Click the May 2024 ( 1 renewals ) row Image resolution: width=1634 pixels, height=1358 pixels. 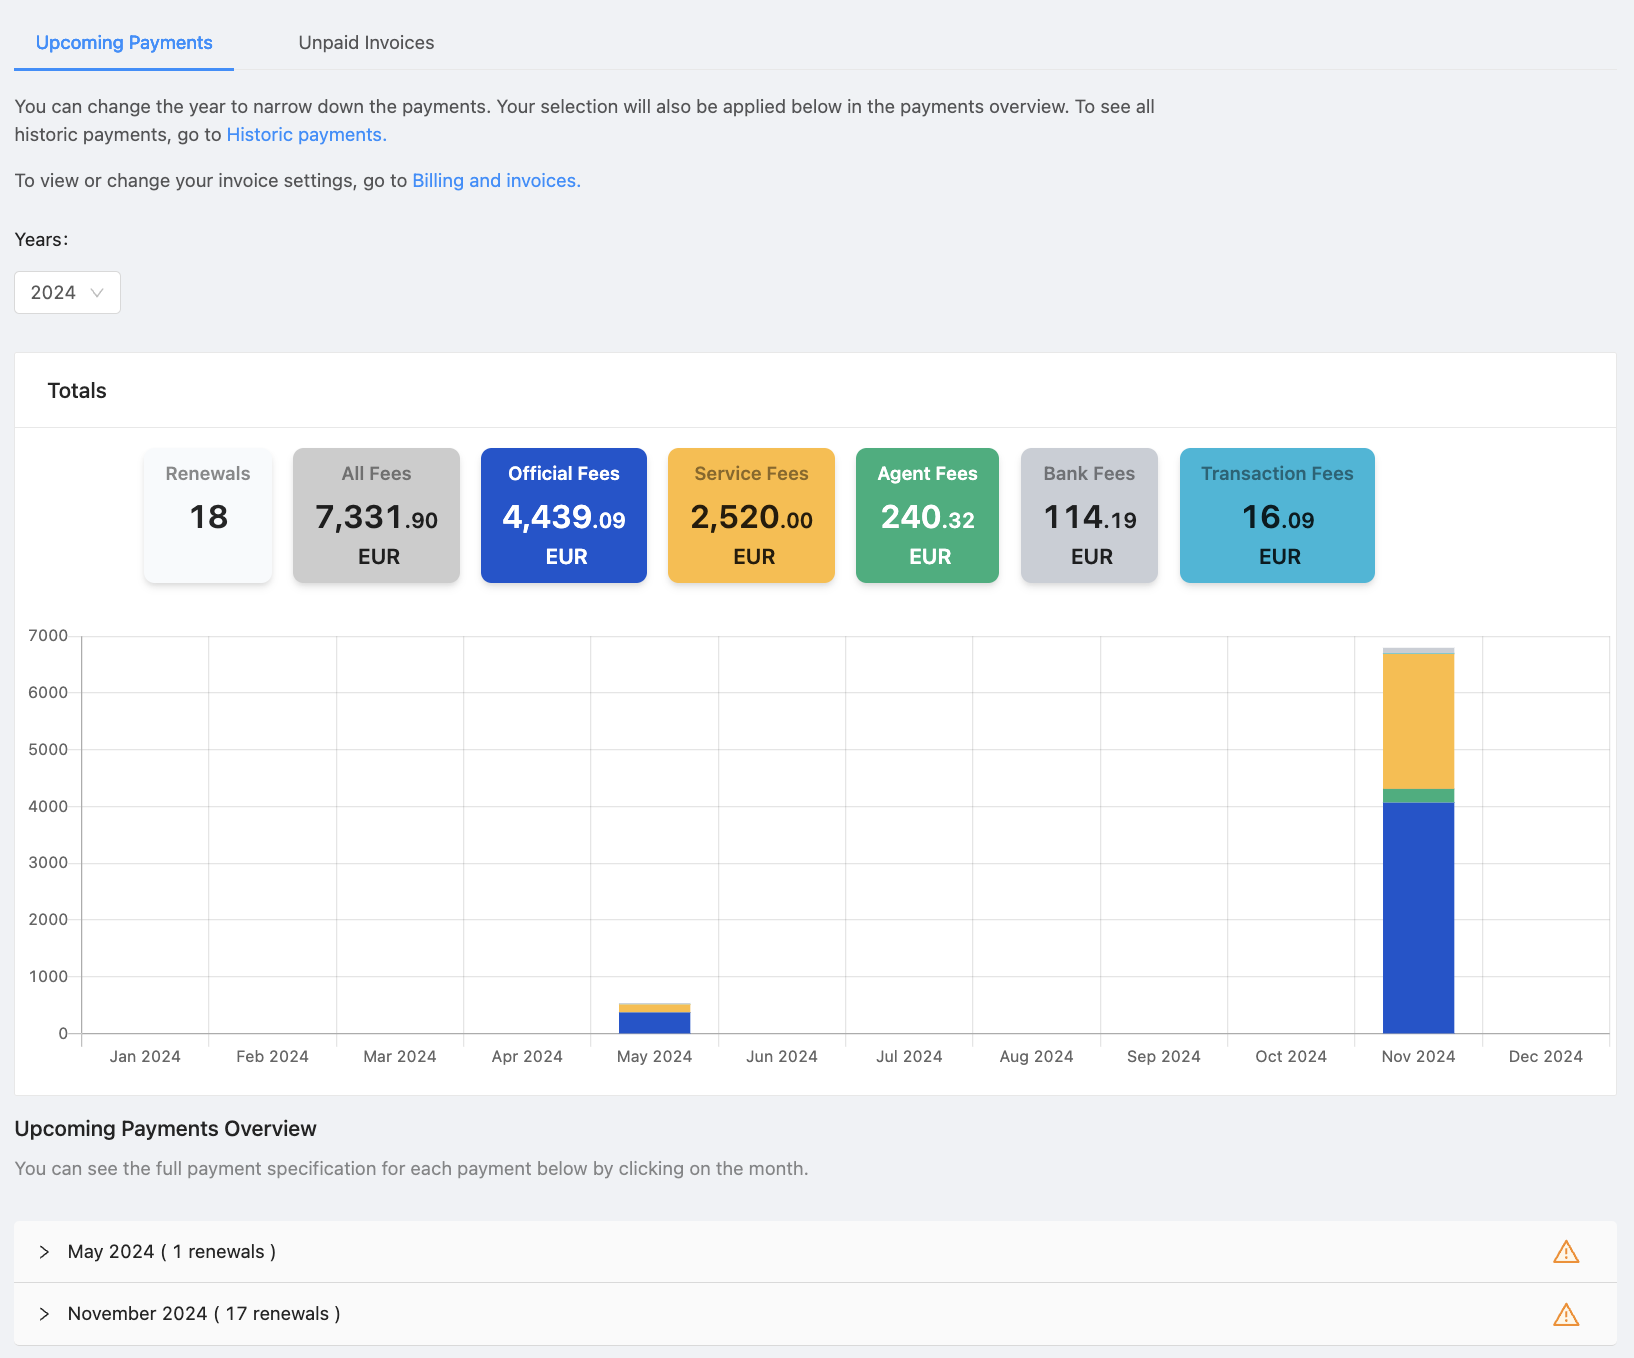point(171,1251)
